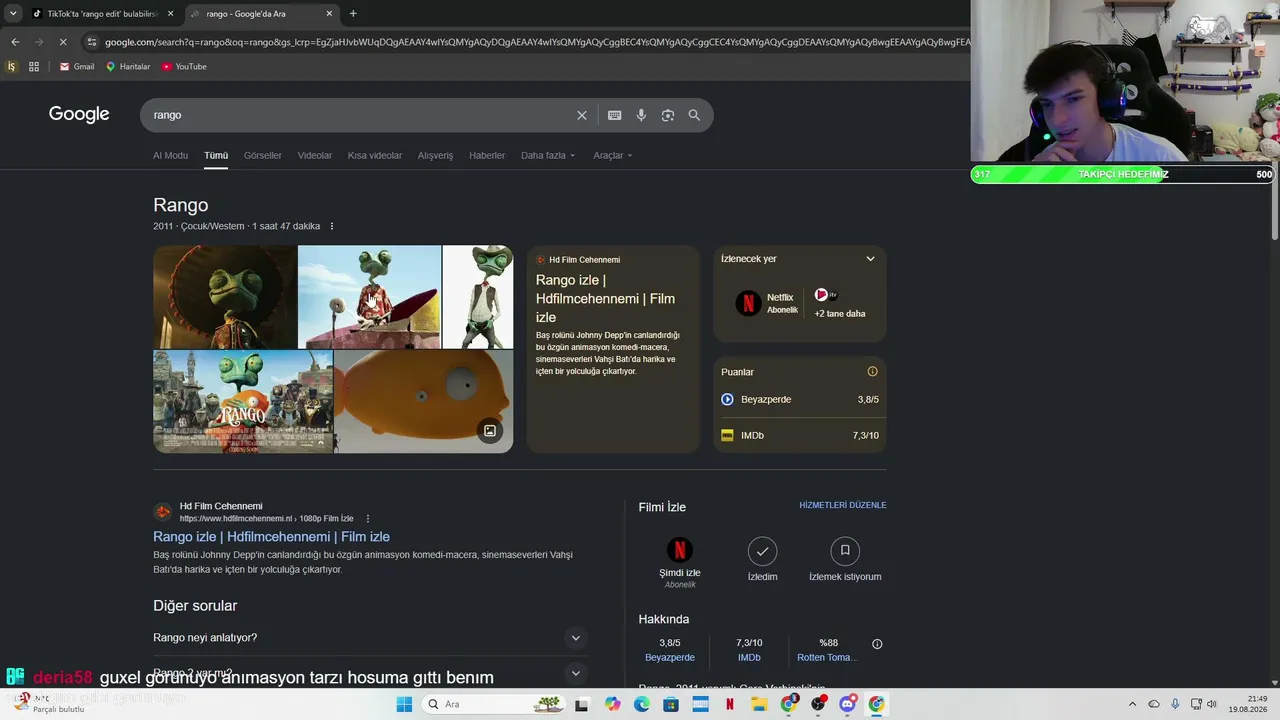Viewport: 1280px width, 720px height.
Task: Expand the 'Rango neyi anlatıyor?' question
Action: pyautogui.click(x=368, y=638)
